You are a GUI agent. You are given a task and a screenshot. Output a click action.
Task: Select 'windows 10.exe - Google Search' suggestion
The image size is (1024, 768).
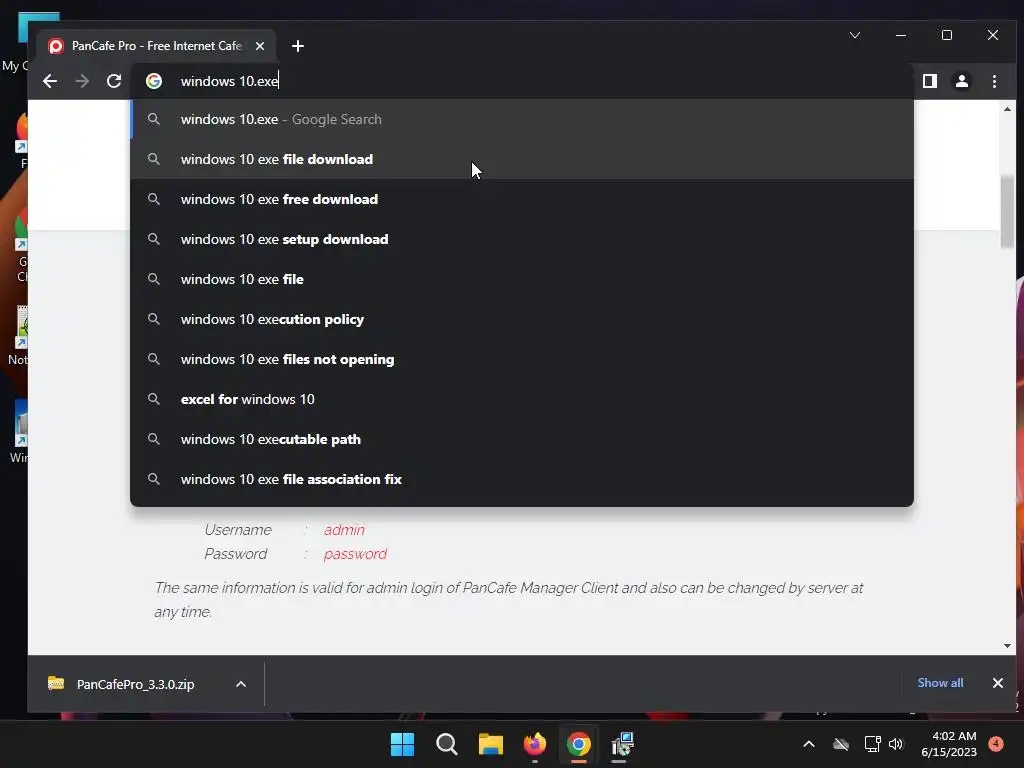[522, 119]
